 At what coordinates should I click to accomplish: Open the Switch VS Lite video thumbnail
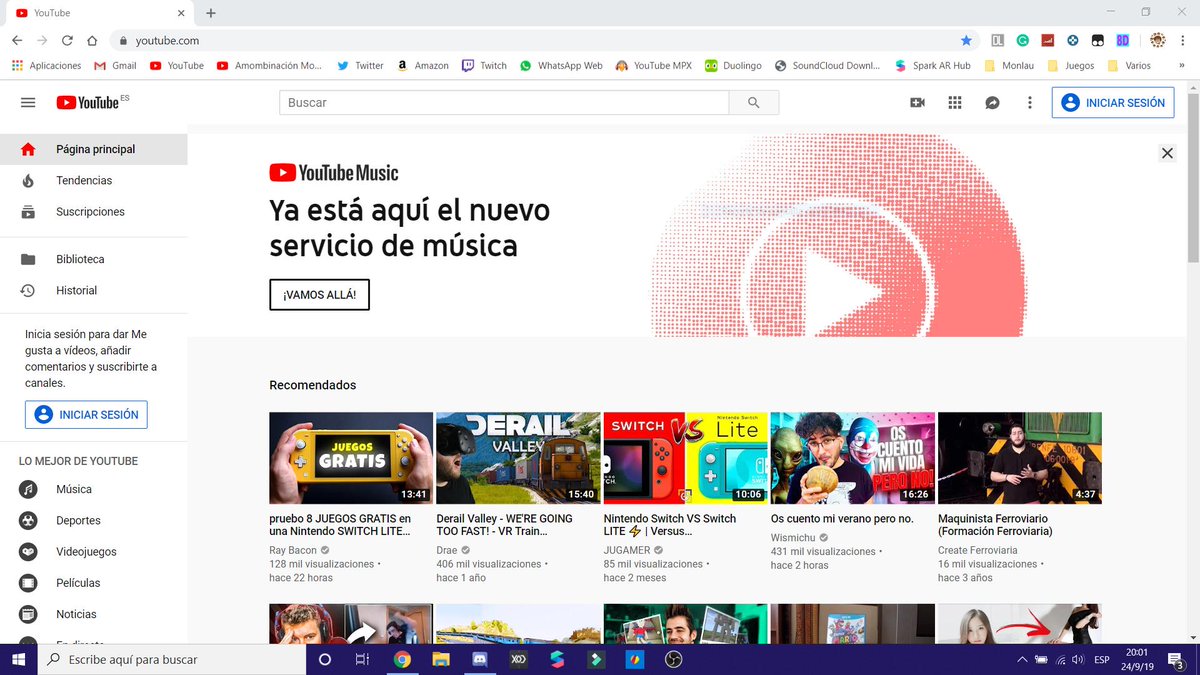685,458
